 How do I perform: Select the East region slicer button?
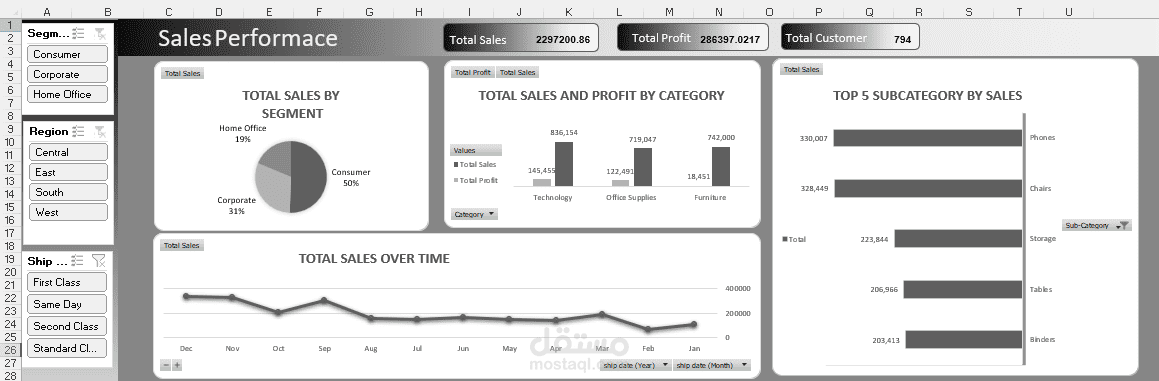click(x=68, y=172)
